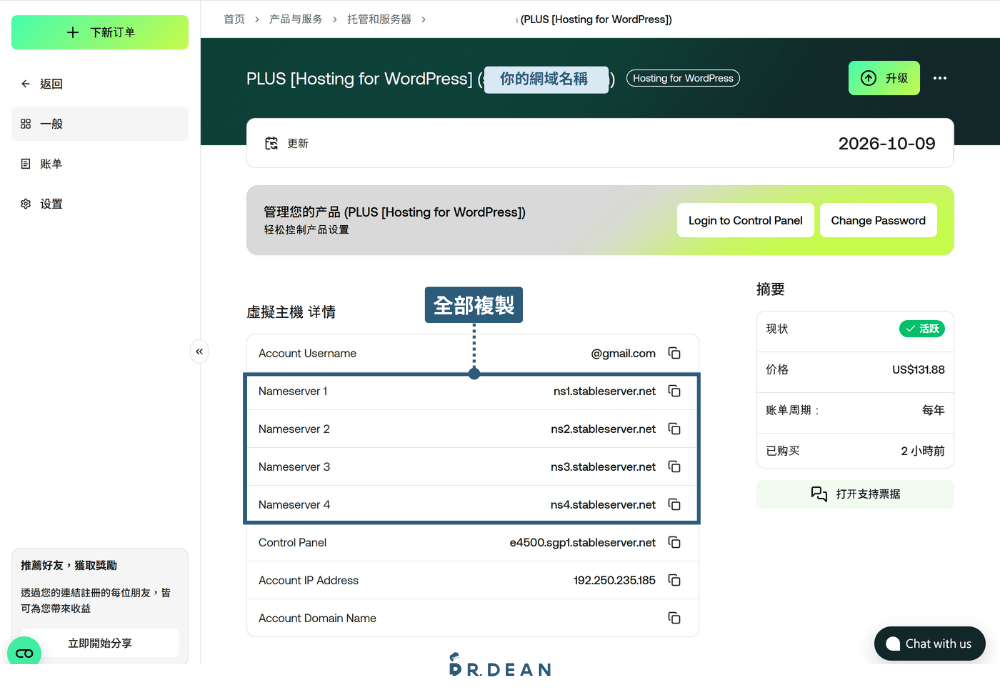Select the 设置 gear icon in sidebar

[25, 203]
